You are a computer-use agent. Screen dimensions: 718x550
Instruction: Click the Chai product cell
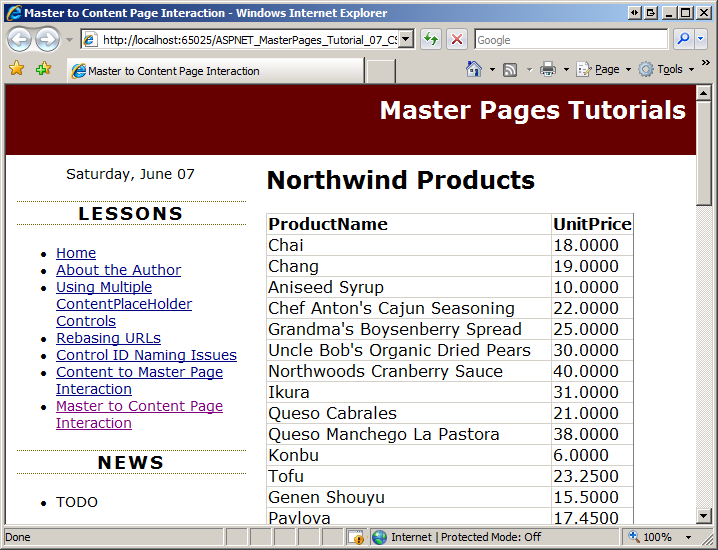coord(409,245)
